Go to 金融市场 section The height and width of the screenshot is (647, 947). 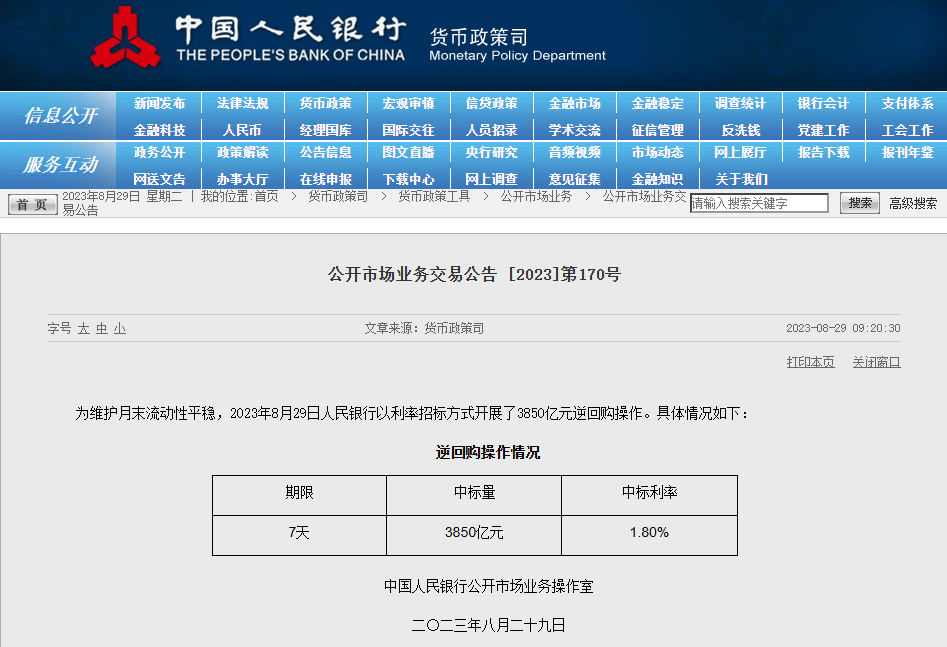[x=574, y=103]
